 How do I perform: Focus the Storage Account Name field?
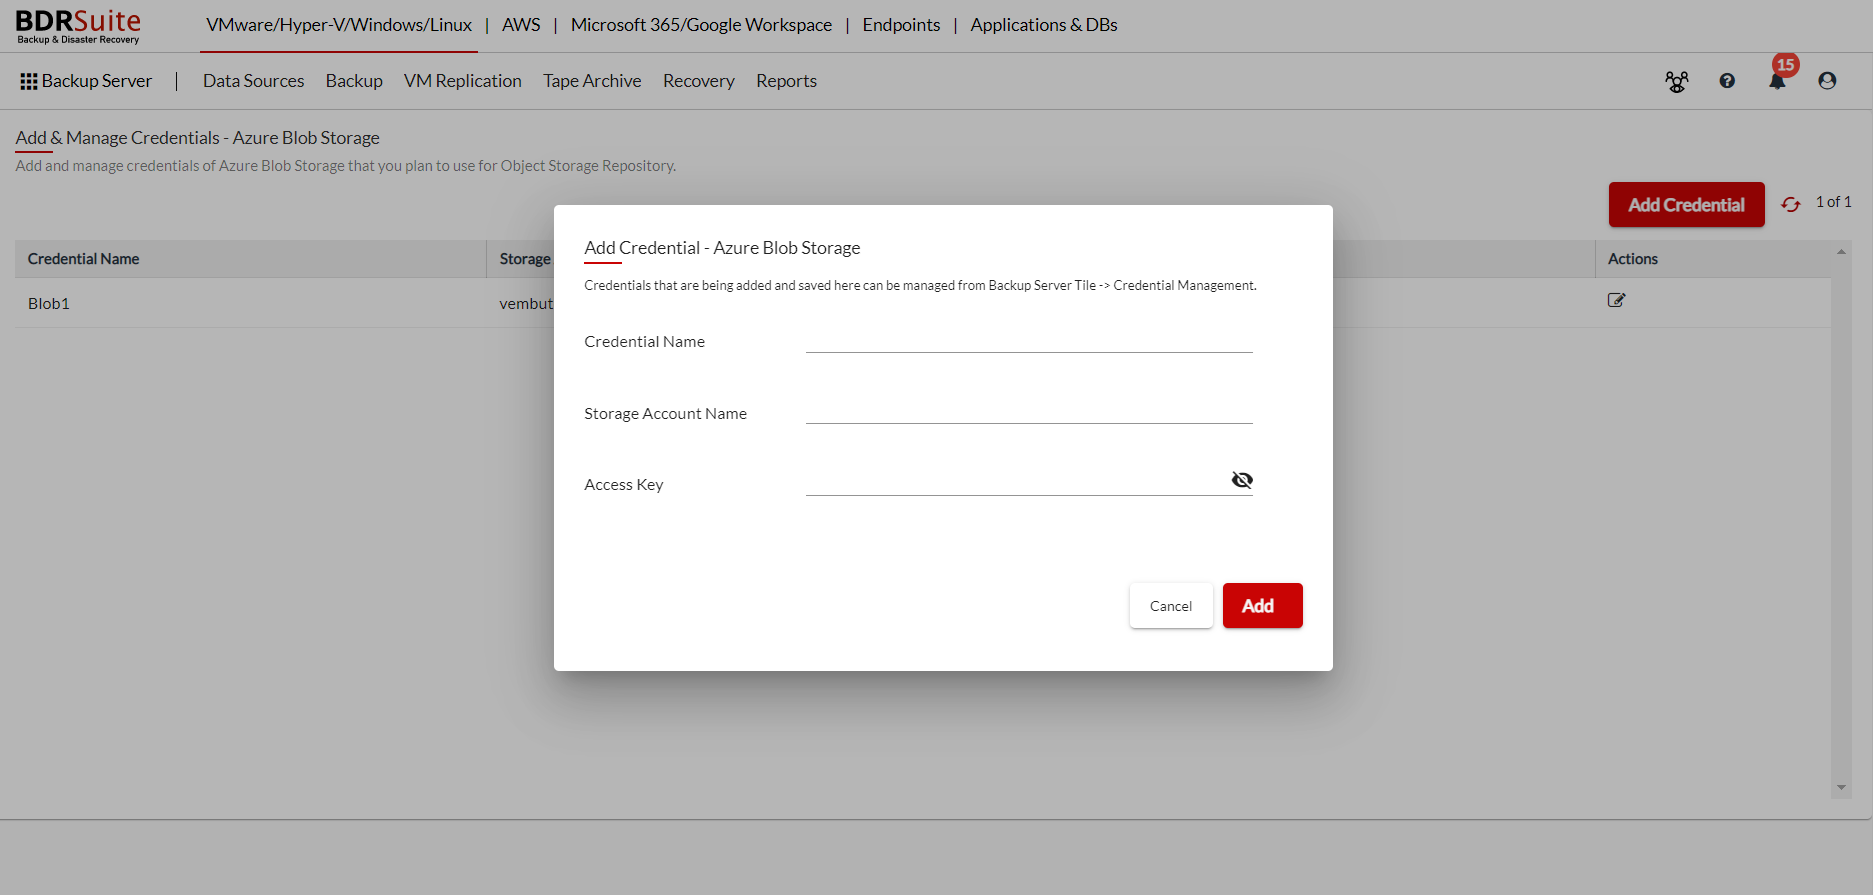1029,411
